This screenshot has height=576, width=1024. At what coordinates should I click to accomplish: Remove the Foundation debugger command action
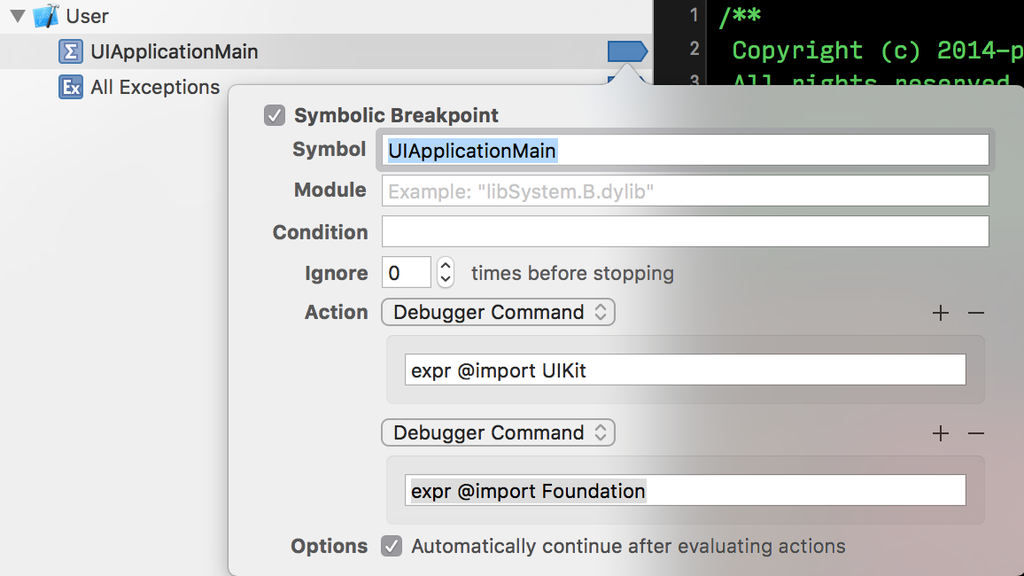(976, 433)
